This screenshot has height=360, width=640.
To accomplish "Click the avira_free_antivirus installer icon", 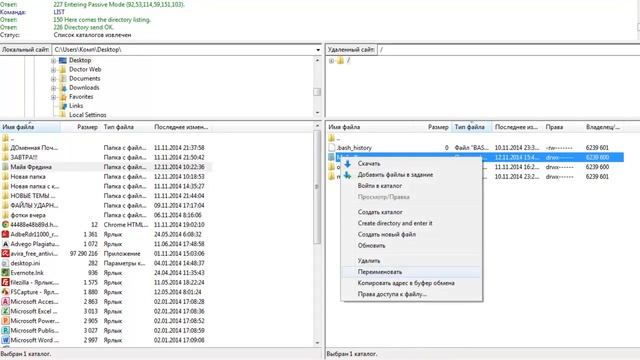I will tap(5, 253).
